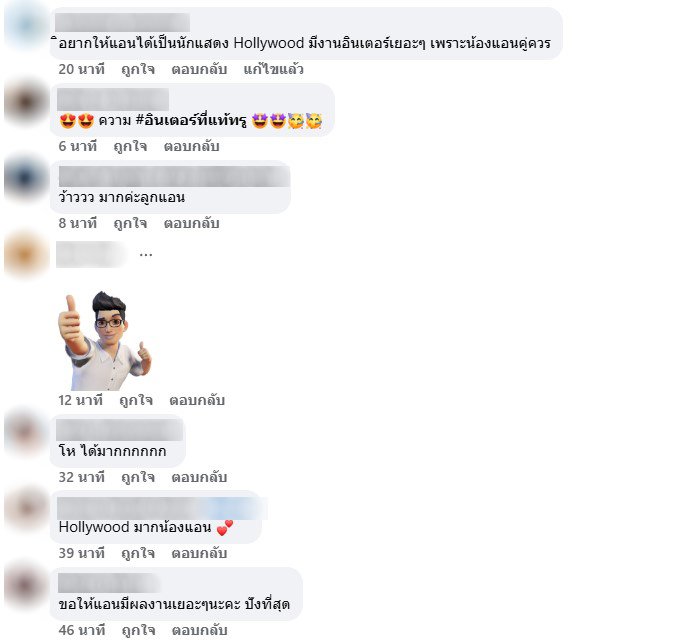Click the blurred name on 32-minute comment
The width and height of the screenshot is (674, 643).
click(119, 430)
